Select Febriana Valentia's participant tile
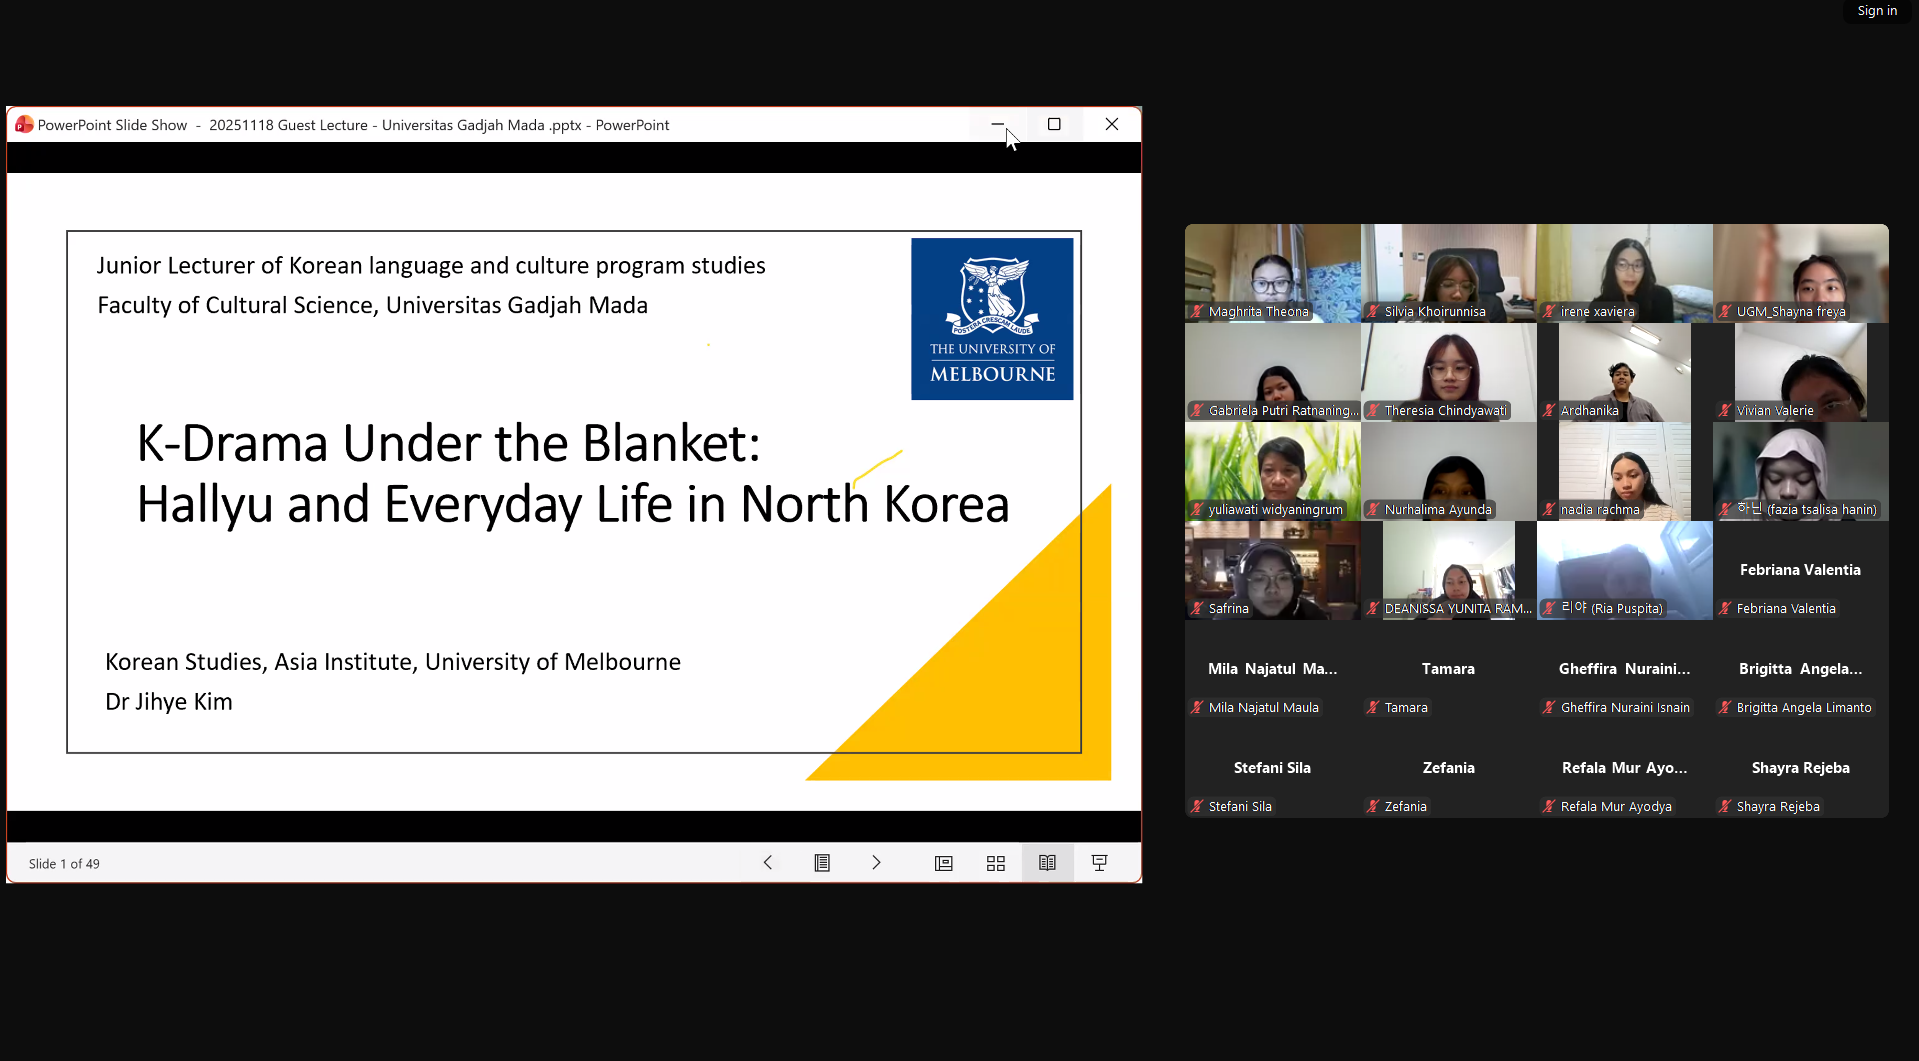Image resolution: width=1919 pixels, height=1061 pixels. [x=1800, y=570]
